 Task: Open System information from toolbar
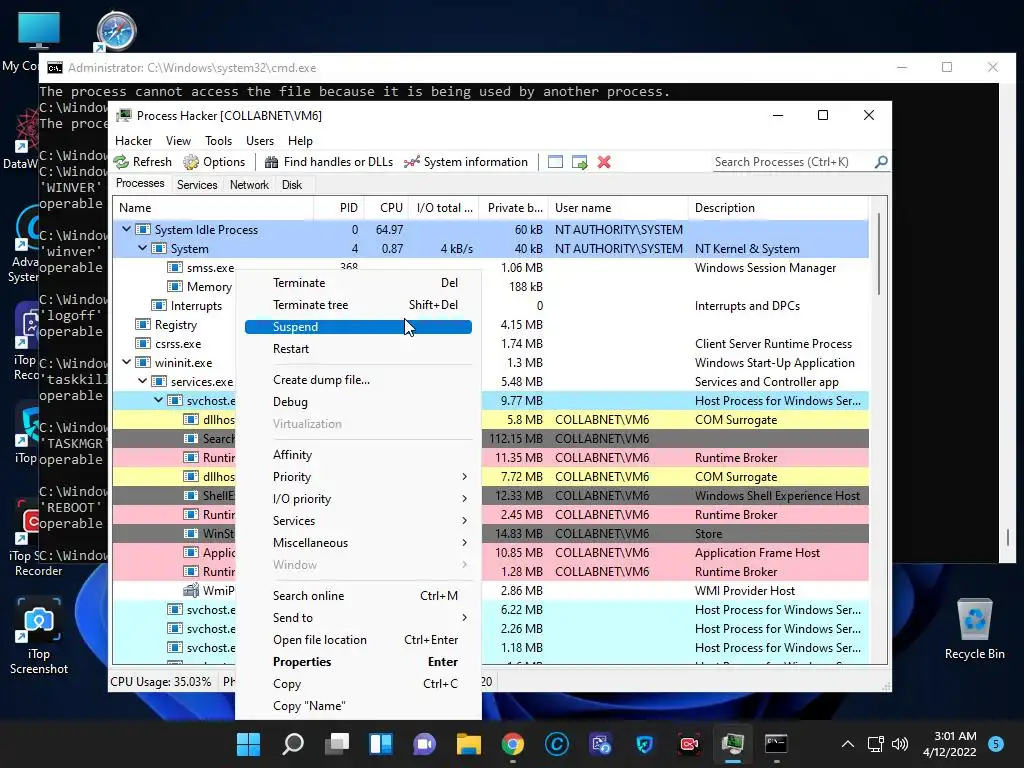pyautogui.click(x=466, y=162)
